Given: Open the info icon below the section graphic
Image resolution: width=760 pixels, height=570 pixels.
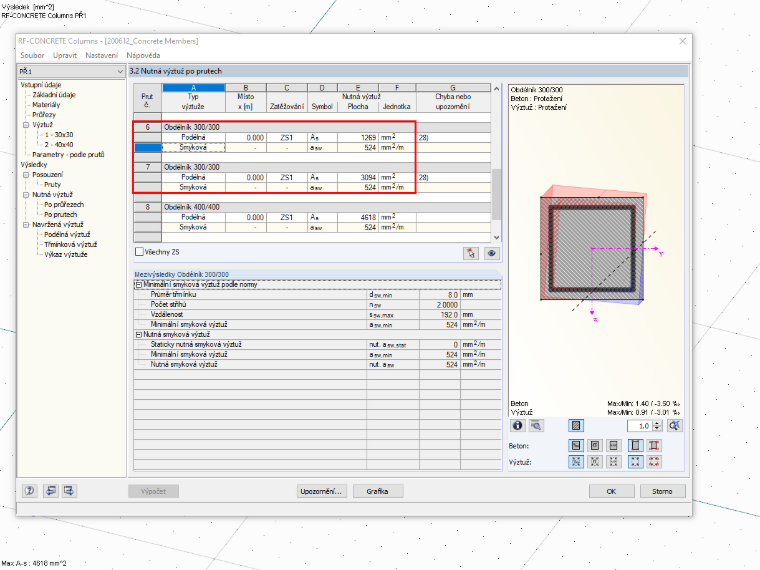Looking at the screenshot, I should pos(517,426).
